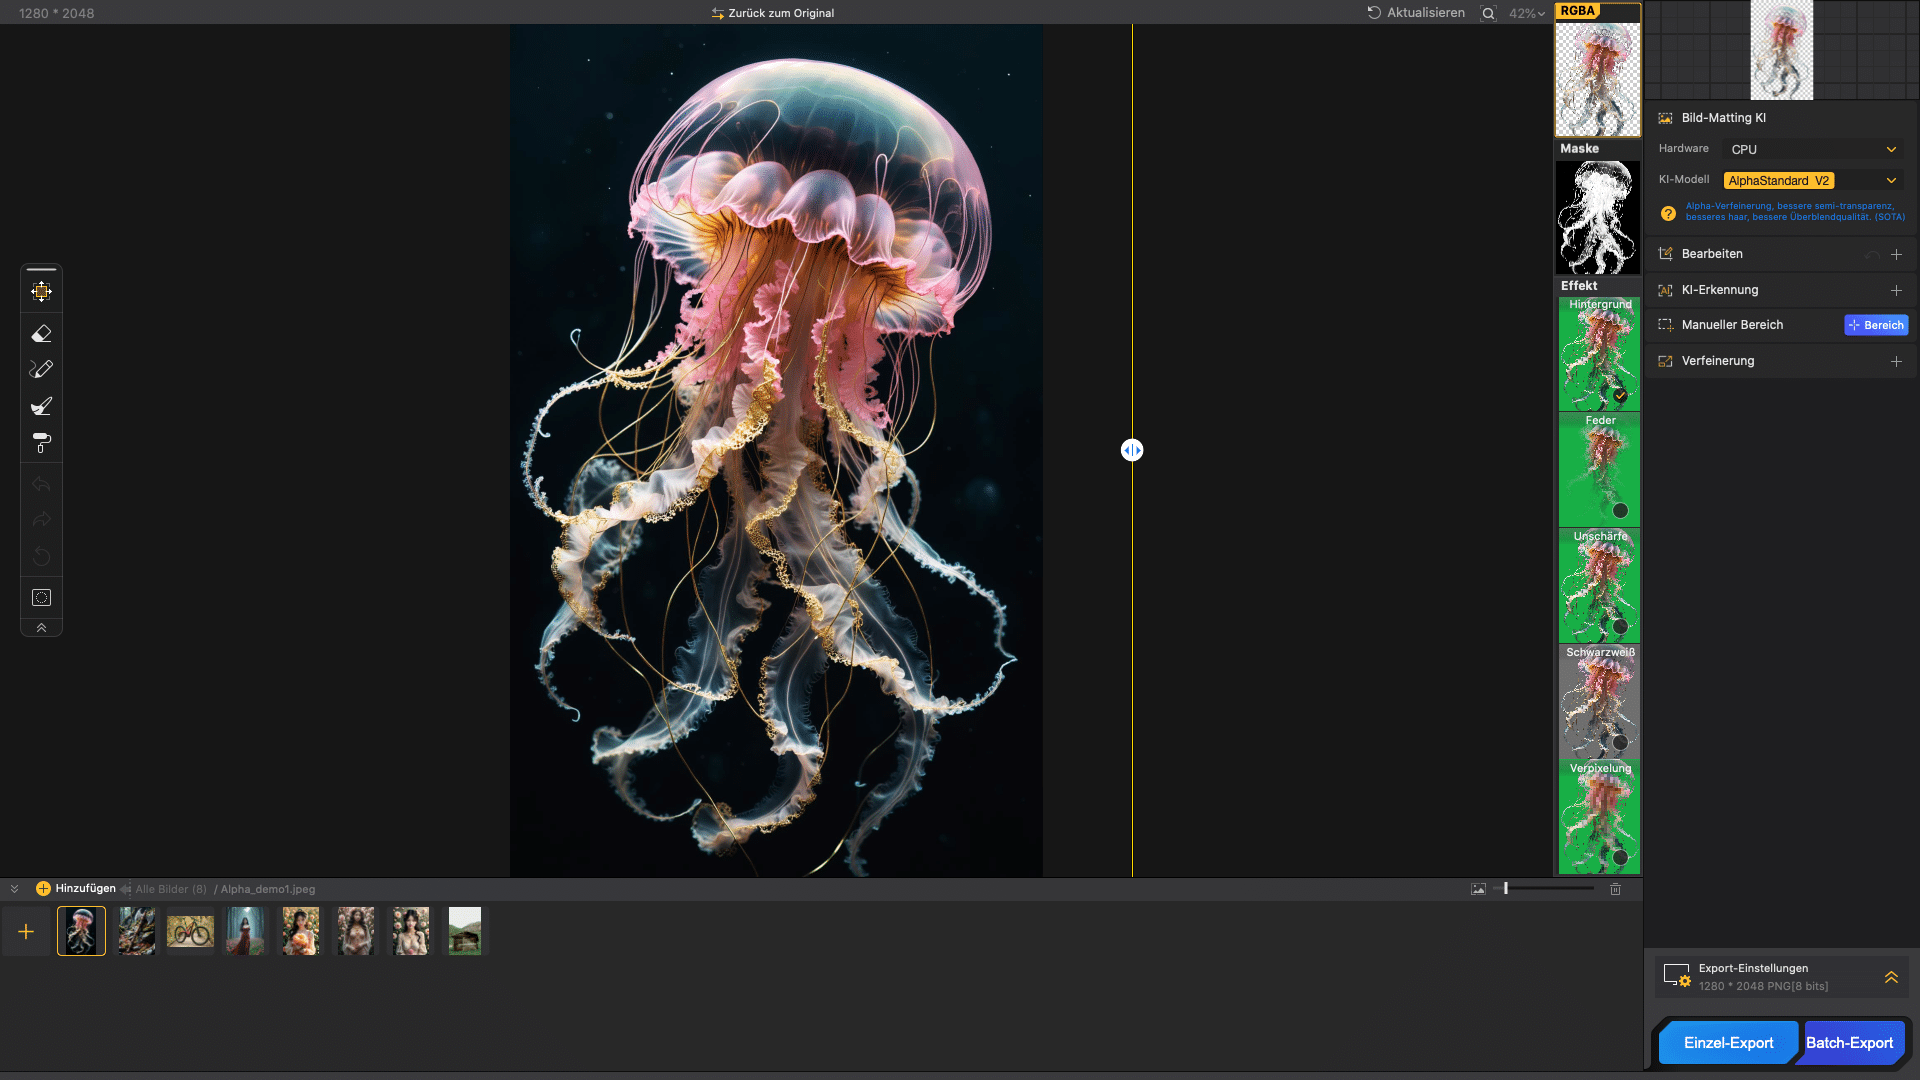Click the zoom magnifier icon in top bar
The image size is (1920, 1080).
[1488, 13]
